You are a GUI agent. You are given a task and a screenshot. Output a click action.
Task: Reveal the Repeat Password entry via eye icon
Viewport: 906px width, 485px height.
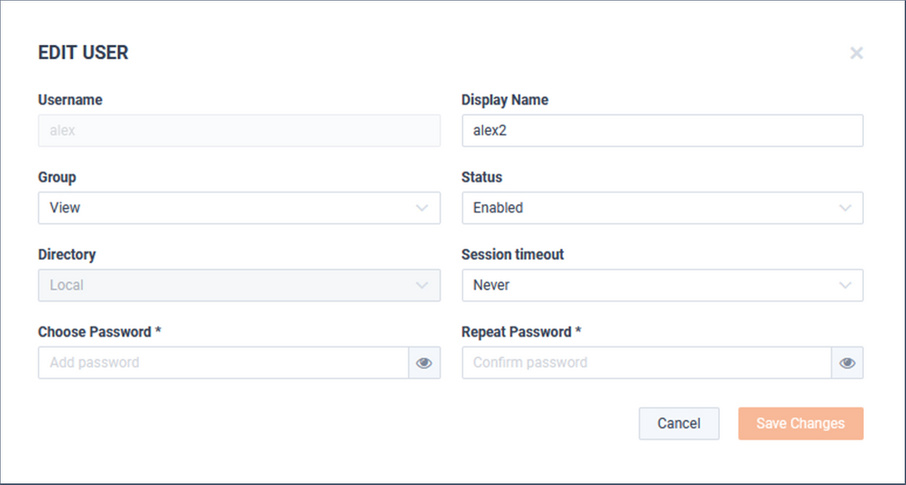tap(847, 363)
